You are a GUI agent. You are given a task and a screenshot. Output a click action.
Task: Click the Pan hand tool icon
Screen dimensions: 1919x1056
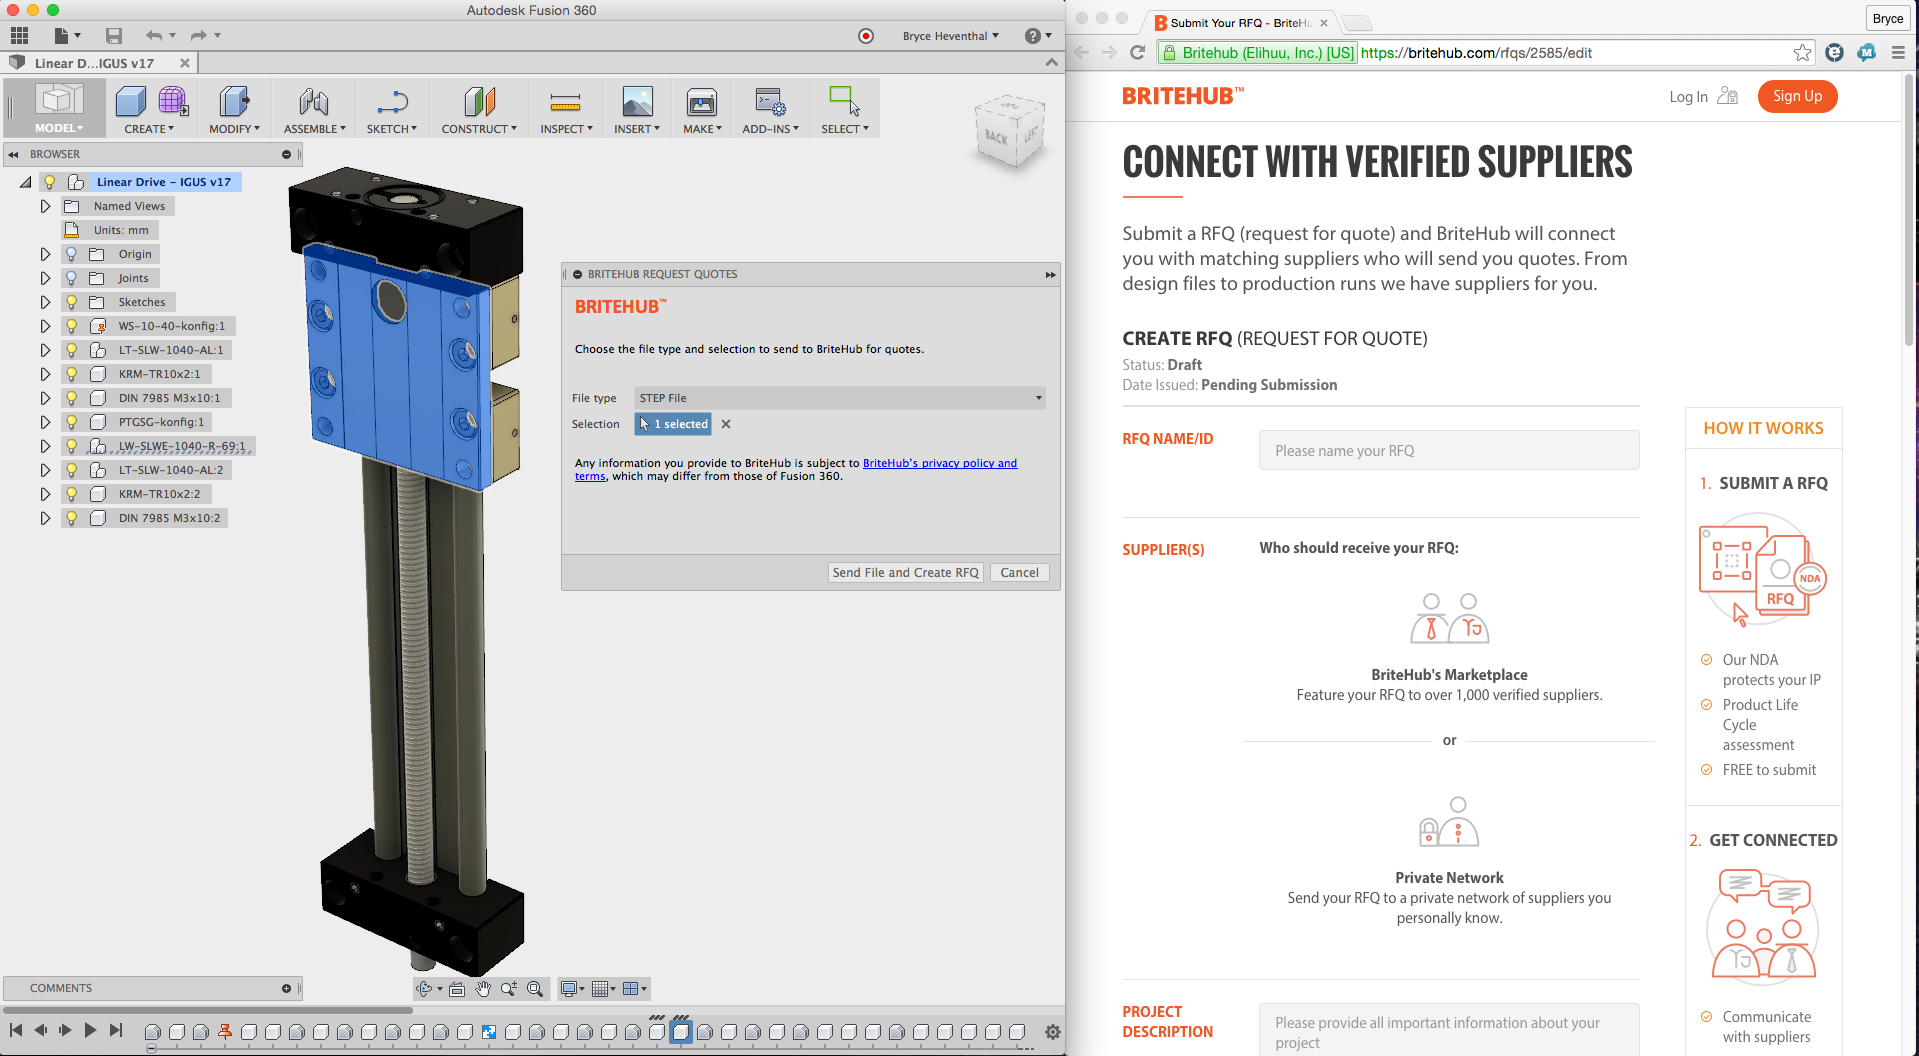pyautogui.click(x=483, y=989)
